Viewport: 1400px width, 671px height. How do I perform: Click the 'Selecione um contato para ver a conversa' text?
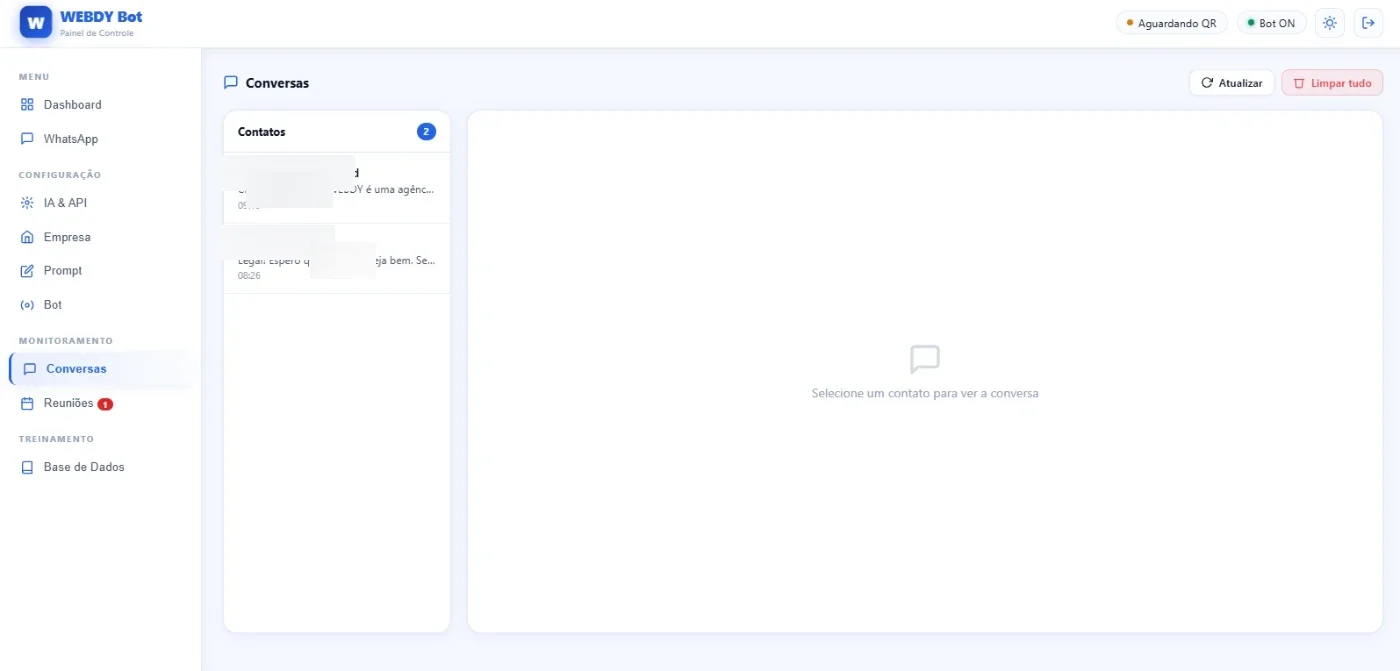(925, 394)
